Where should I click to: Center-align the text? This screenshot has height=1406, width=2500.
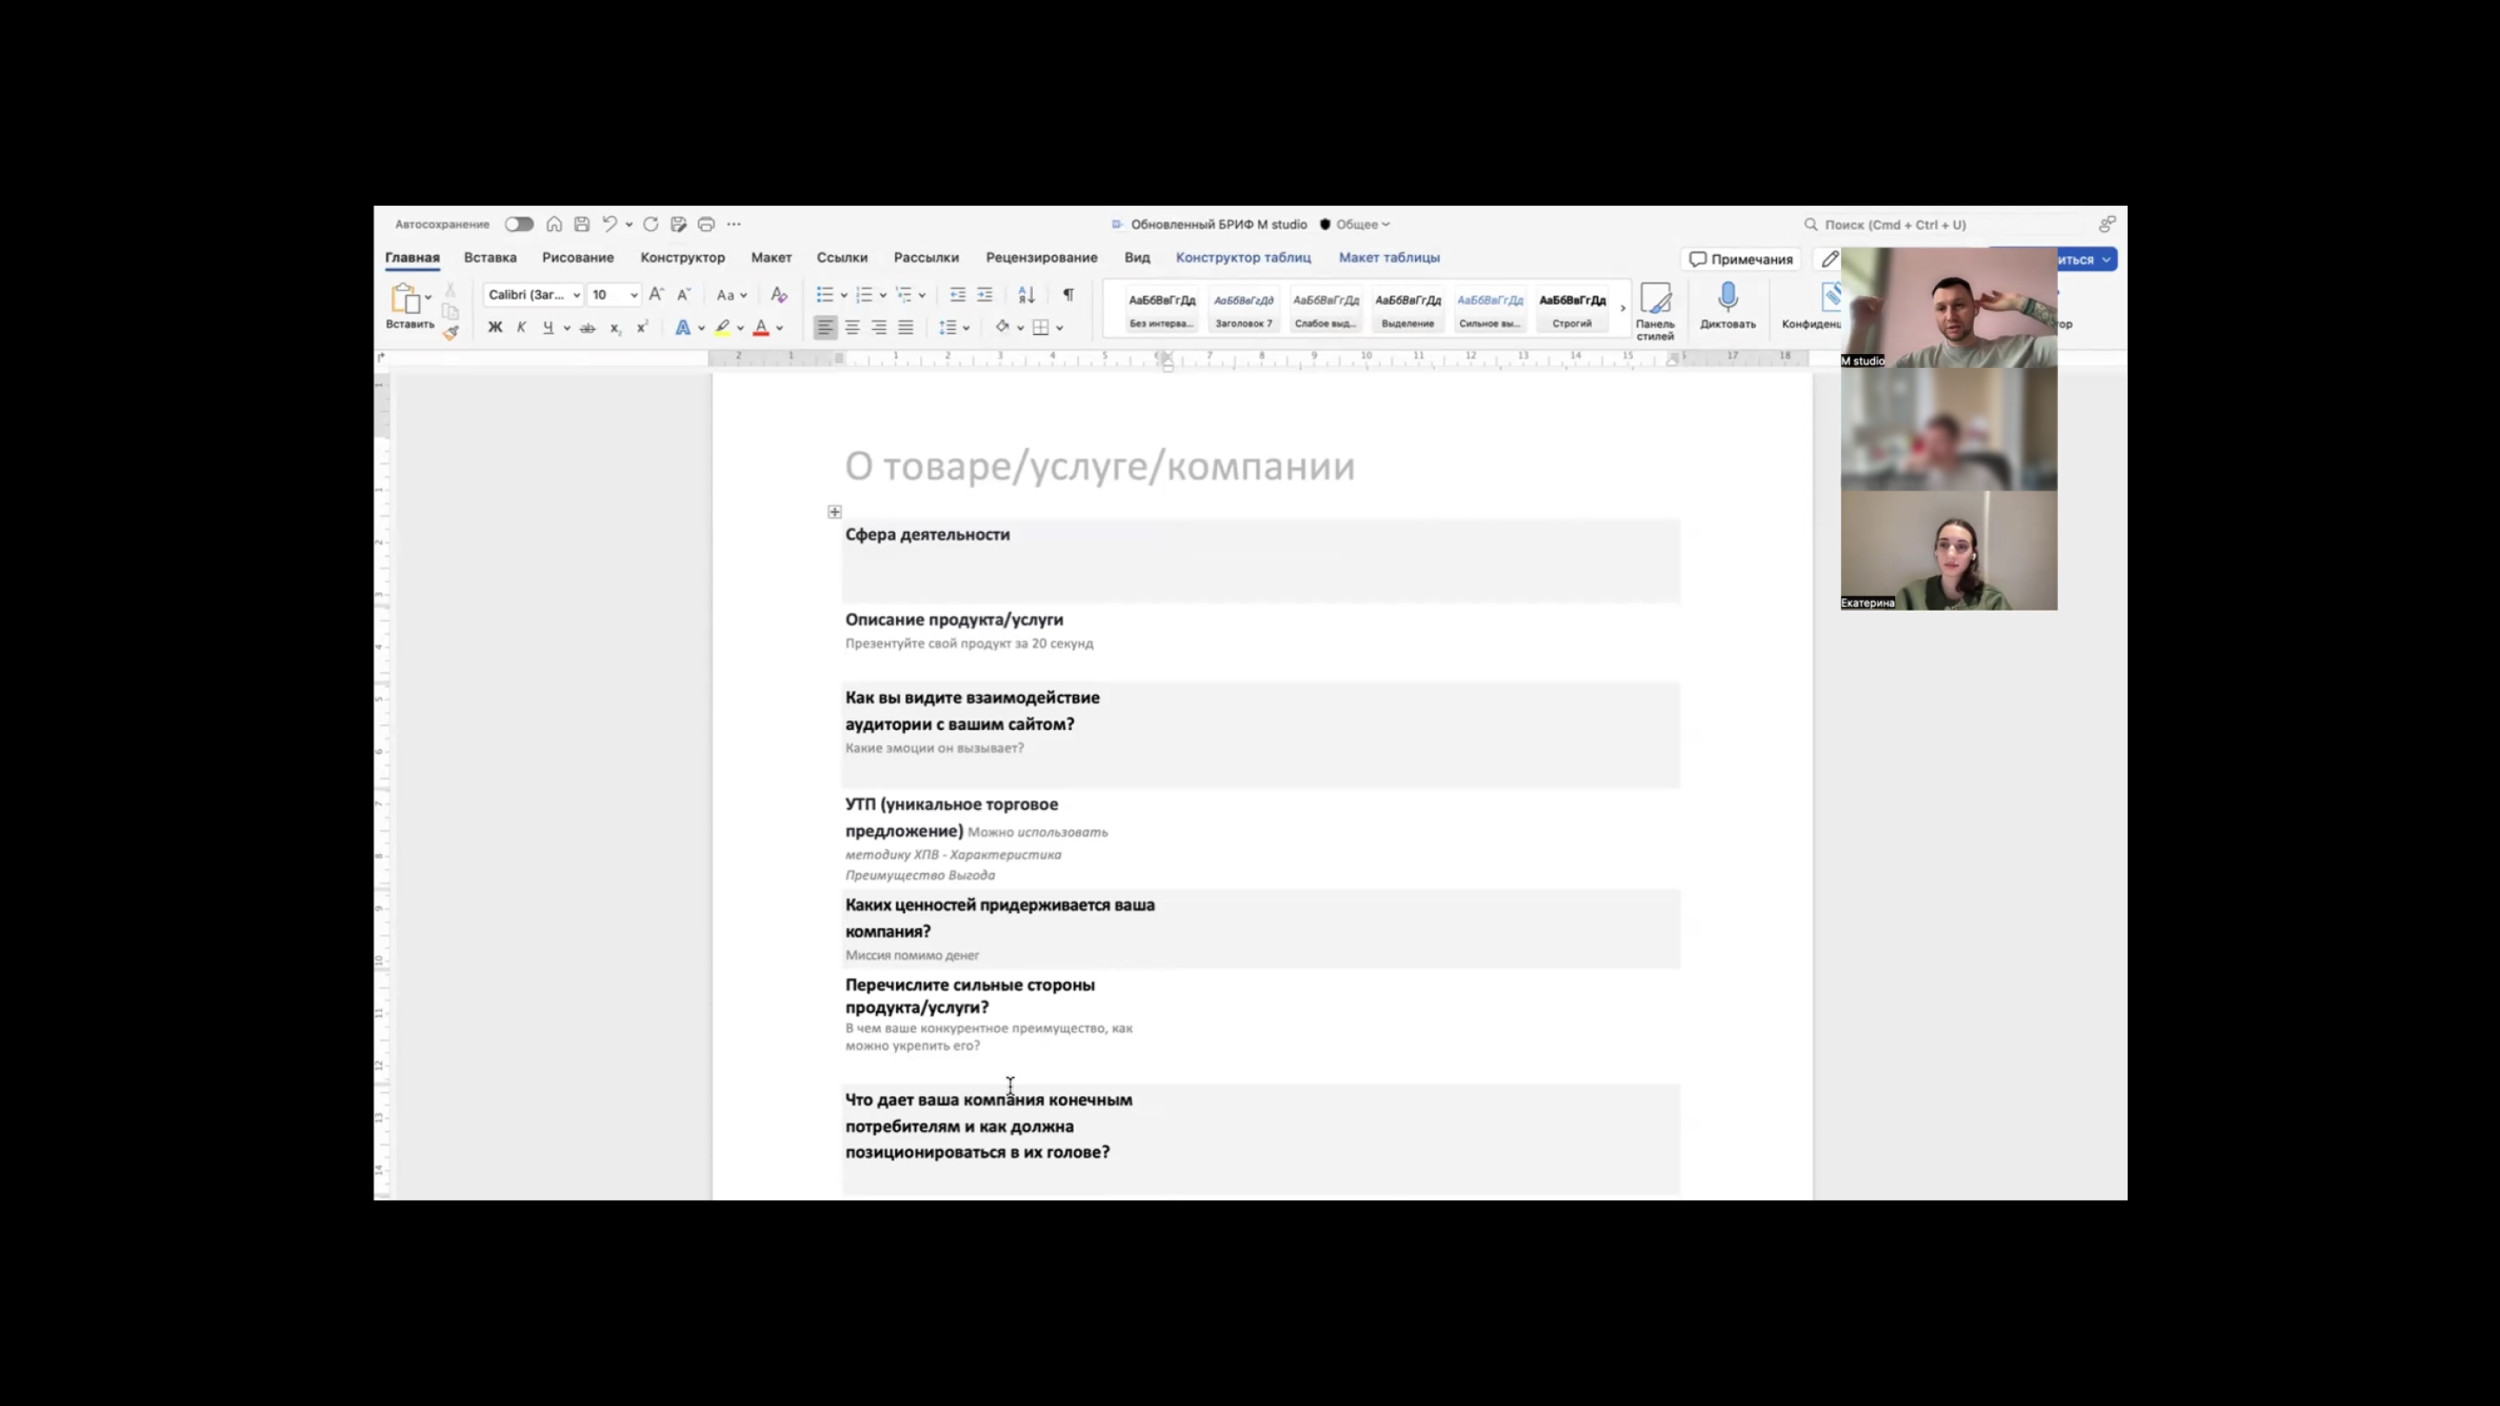pos(852,327)
